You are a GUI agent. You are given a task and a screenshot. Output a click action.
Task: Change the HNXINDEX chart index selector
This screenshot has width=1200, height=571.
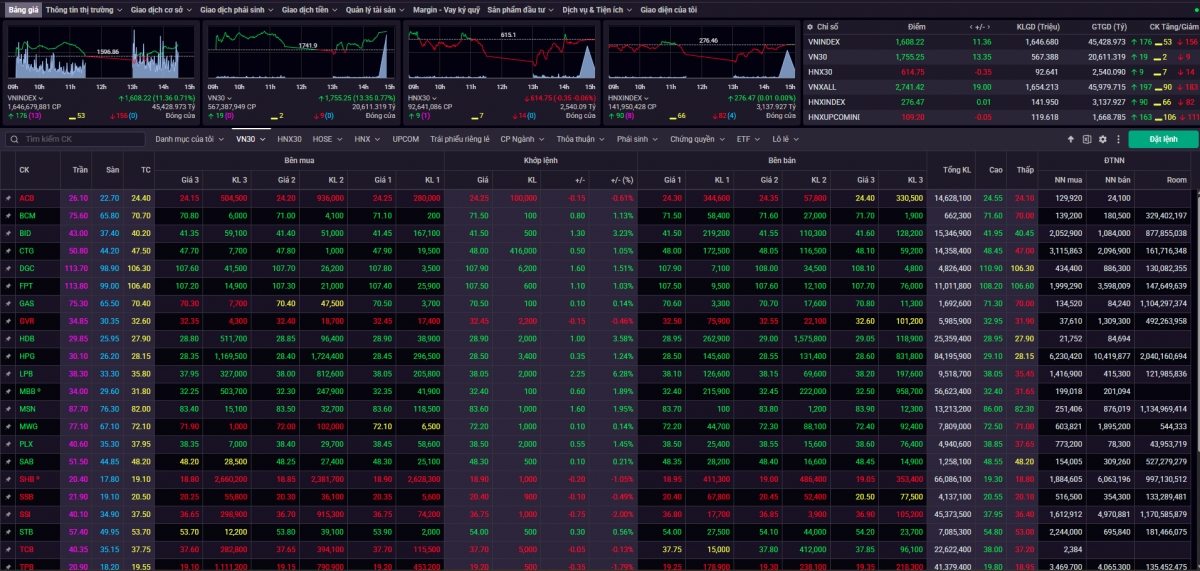(x=630, y=98)
